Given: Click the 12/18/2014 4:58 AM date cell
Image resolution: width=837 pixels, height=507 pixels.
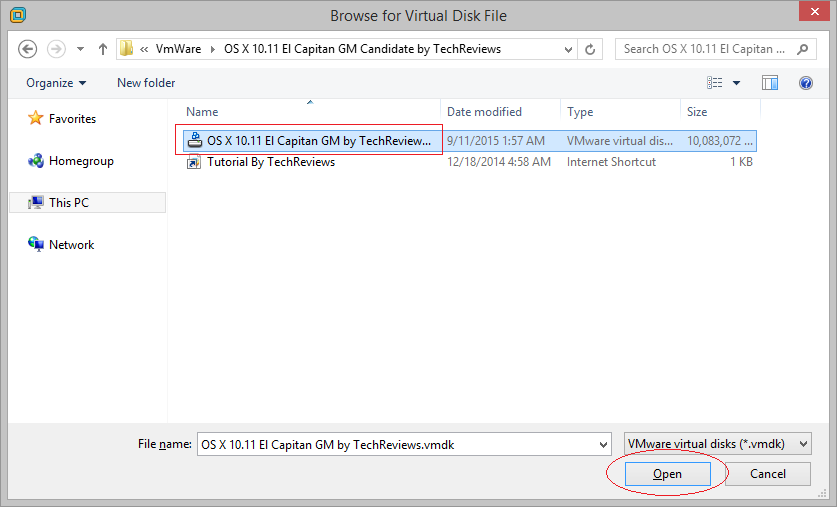Looking at the screenshot, I should (x=499, y=162).
